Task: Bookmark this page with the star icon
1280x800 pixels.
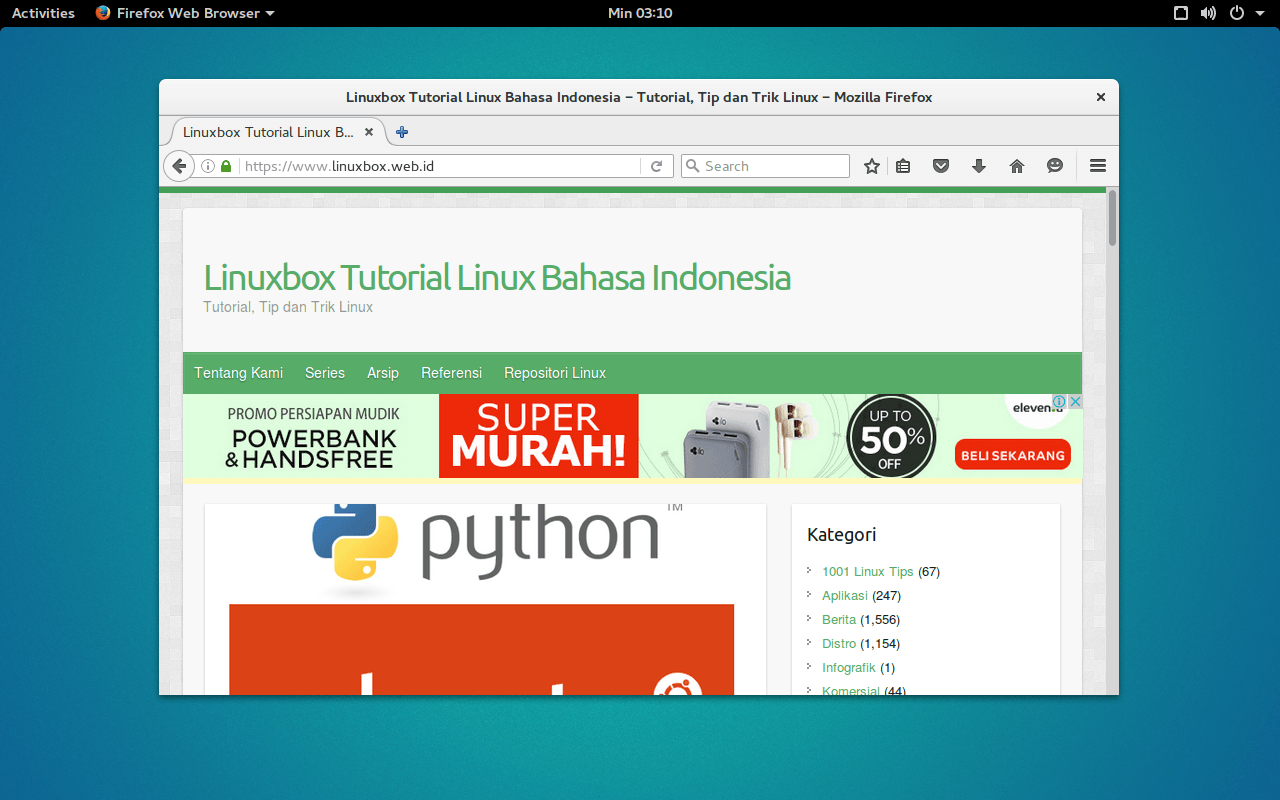Action: pyautogui.click(x=872, y=166)
